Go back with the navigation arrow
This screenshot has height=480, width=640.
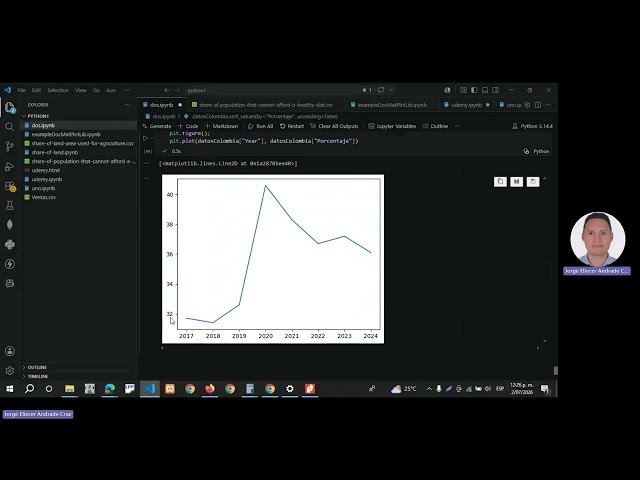[167, 90]
